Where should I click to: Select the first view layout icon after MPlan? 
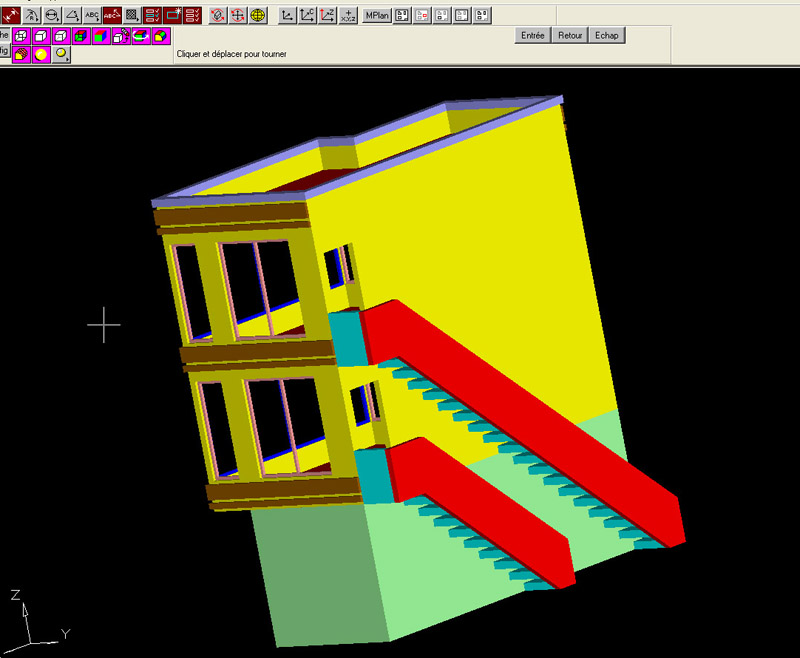coord(401,15)
